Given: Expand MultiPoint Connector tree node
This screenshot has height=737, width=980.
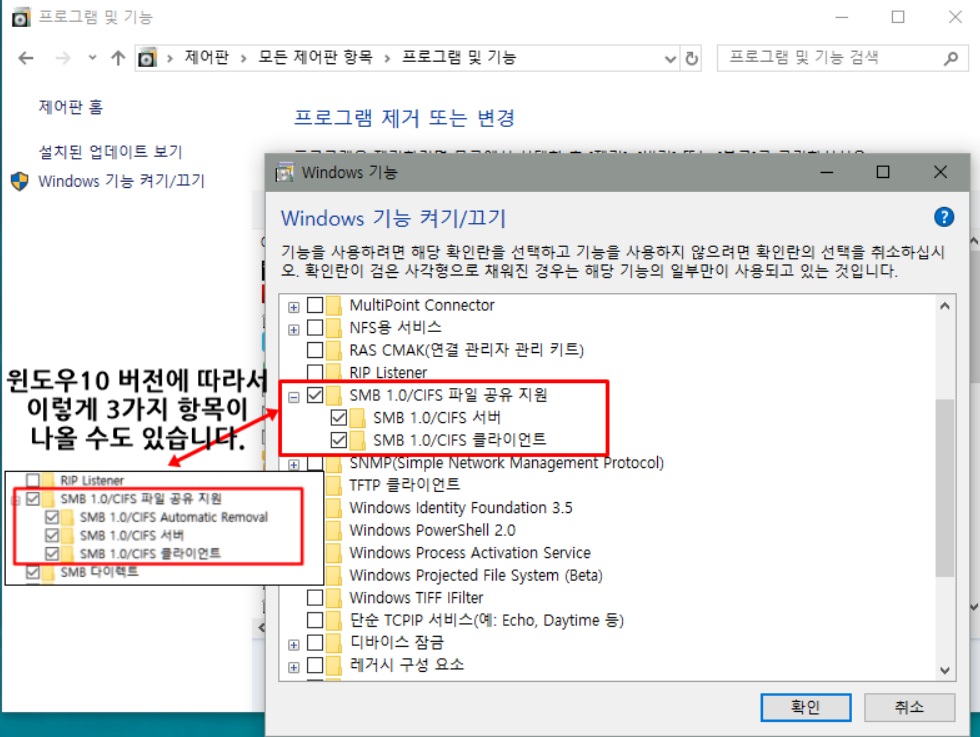Looking at the screenshot, I should tap(294, 307).
